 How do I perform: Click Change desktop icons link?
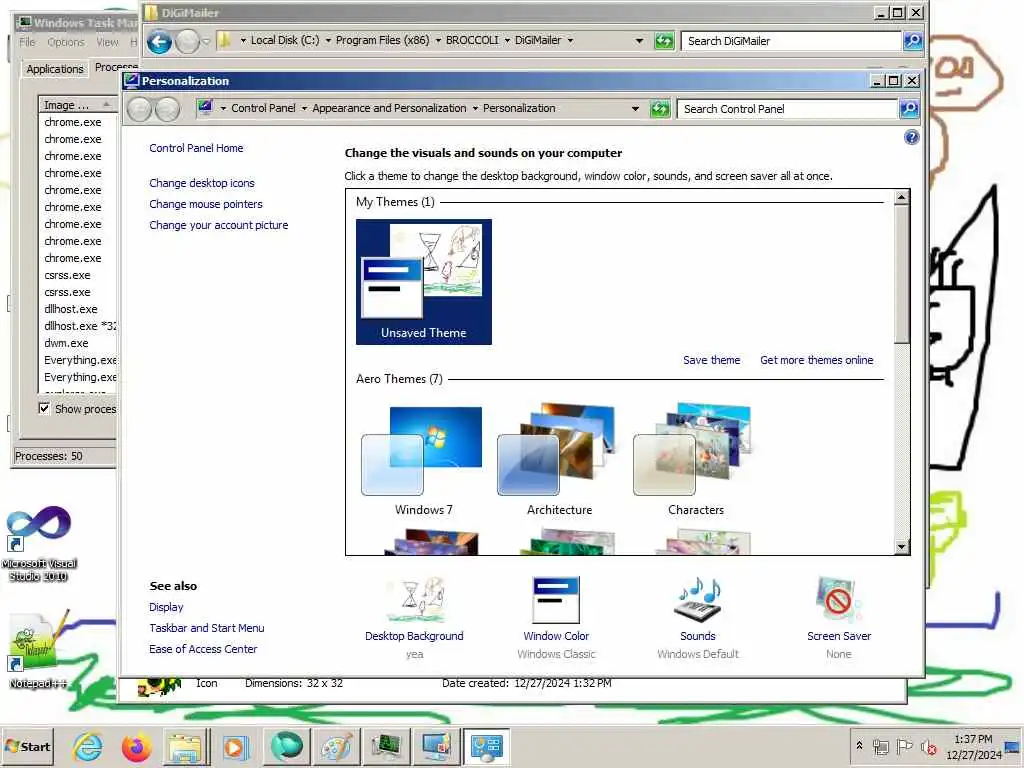[202, 184]
